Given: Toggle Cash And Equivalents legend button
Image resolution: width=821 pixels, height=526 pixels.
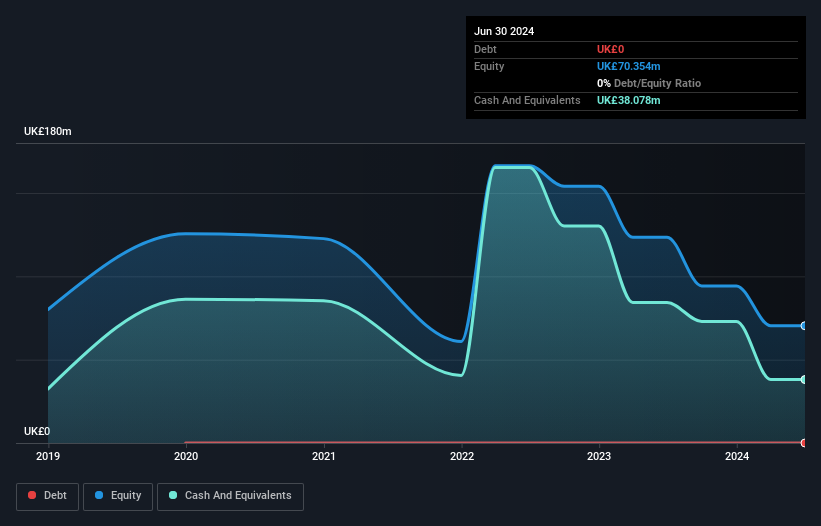Looking at the screenshot, I should (x=230, y=496).
